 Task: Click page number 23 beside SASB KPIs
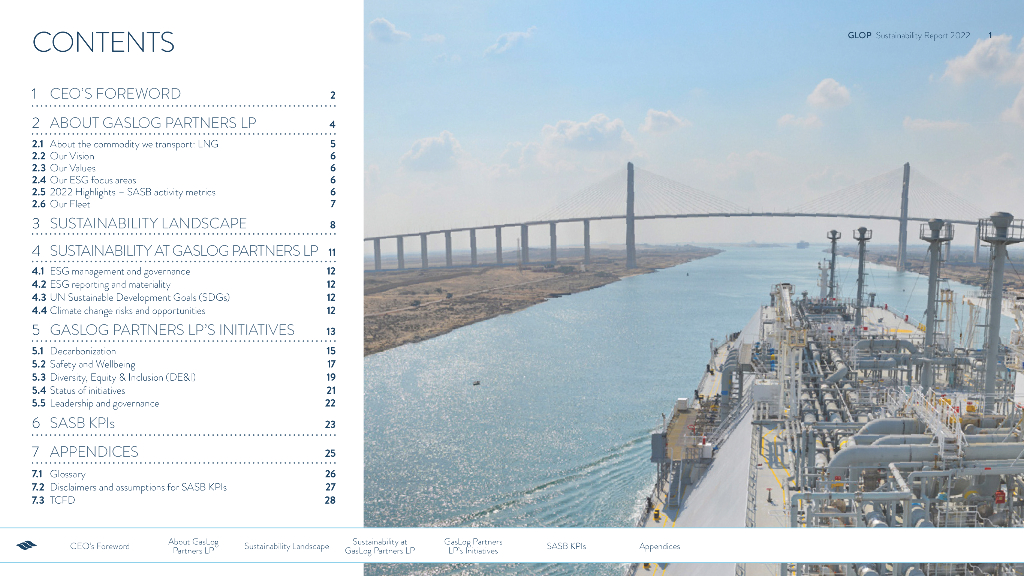point(330,424)
